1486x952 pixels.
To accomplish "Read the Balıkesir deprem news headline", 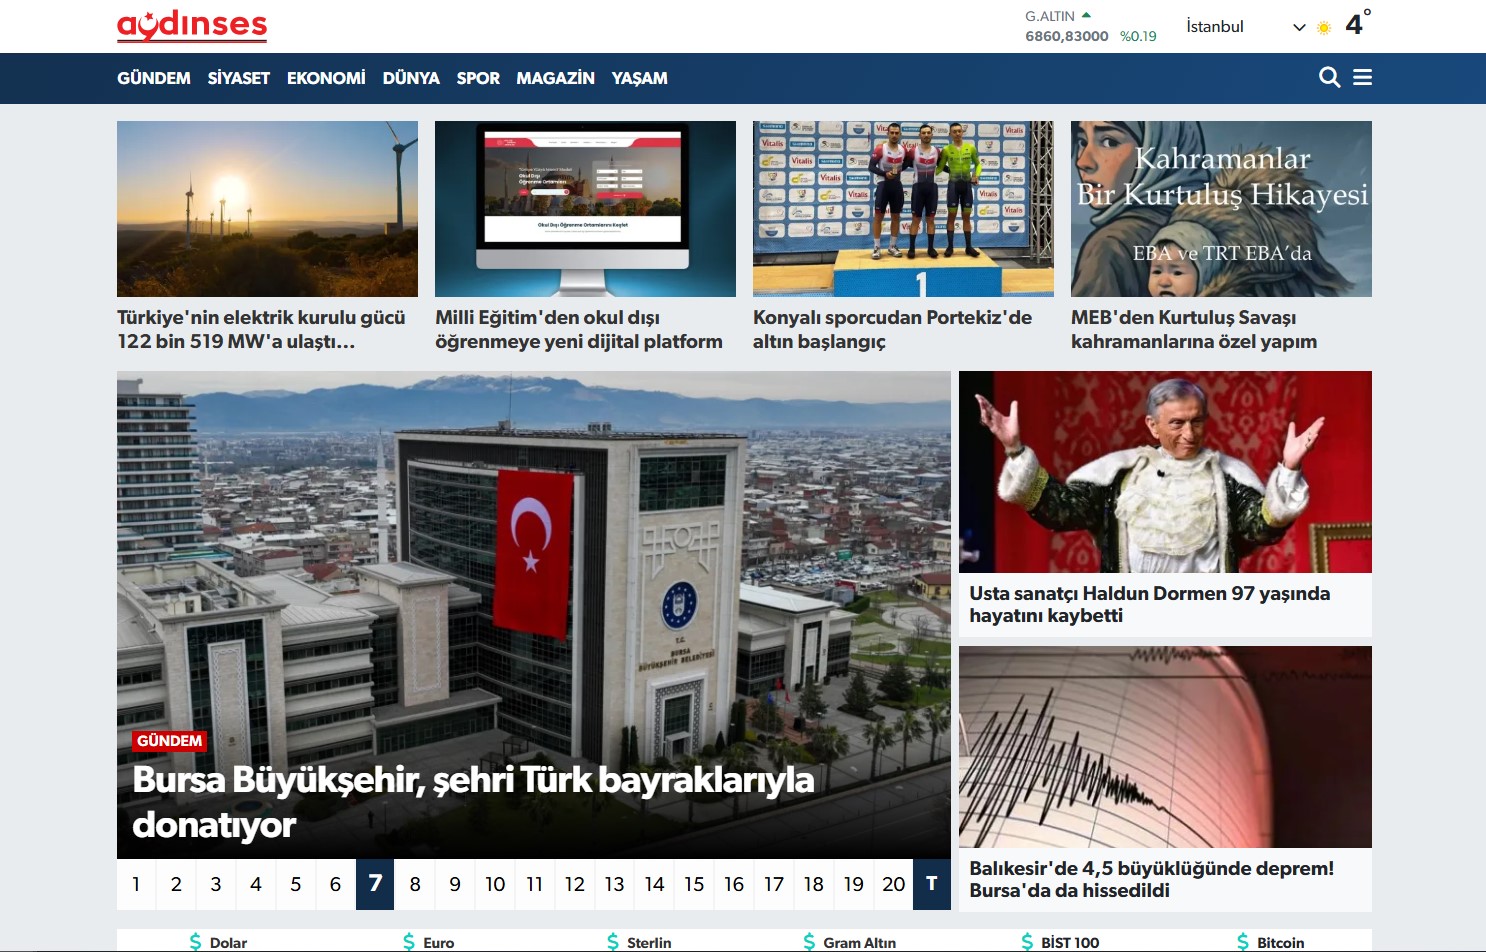I will click(x=1151, y=879).
